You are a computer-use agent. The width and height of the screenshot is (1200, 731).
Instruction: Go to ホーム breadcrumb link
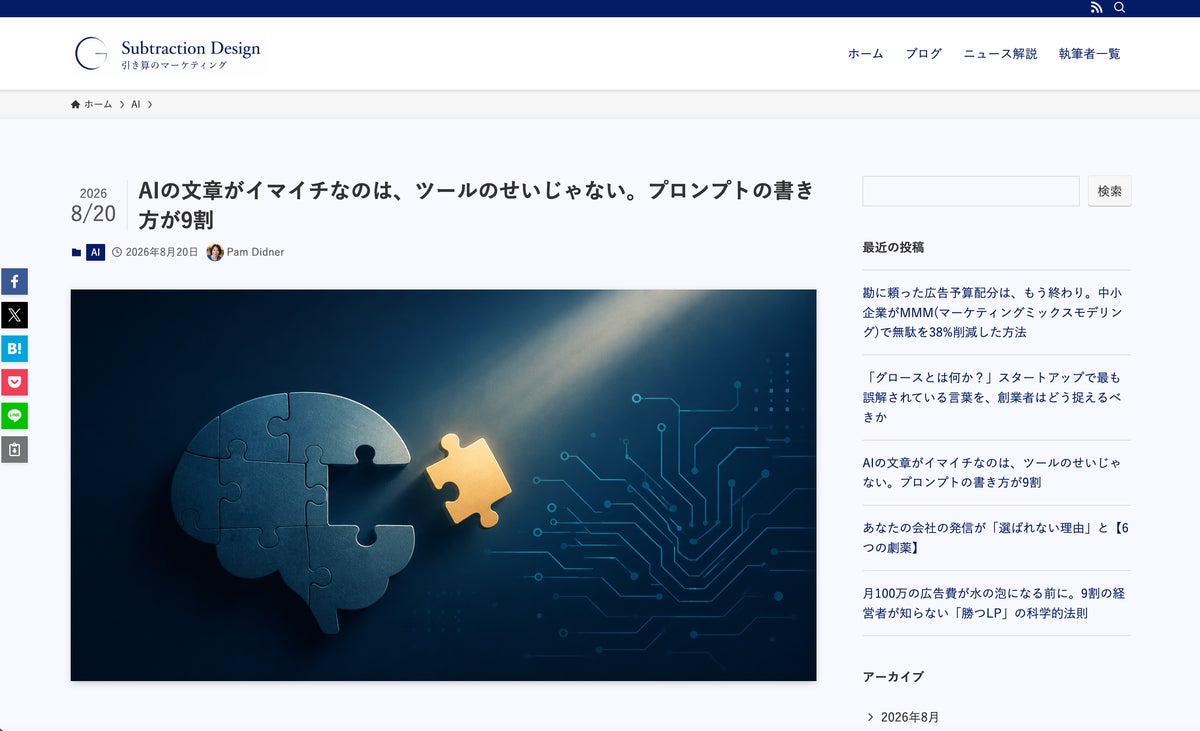98,104
